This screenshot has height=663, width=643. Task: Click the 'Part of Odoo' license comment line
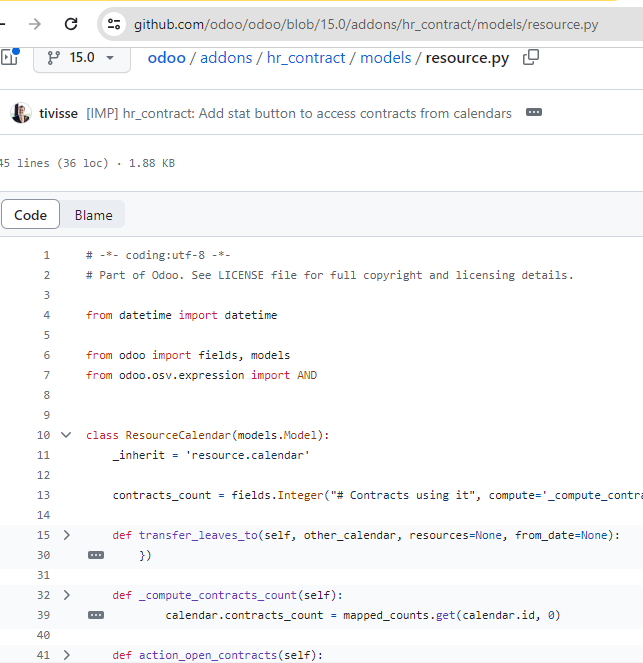click(330, 275)
